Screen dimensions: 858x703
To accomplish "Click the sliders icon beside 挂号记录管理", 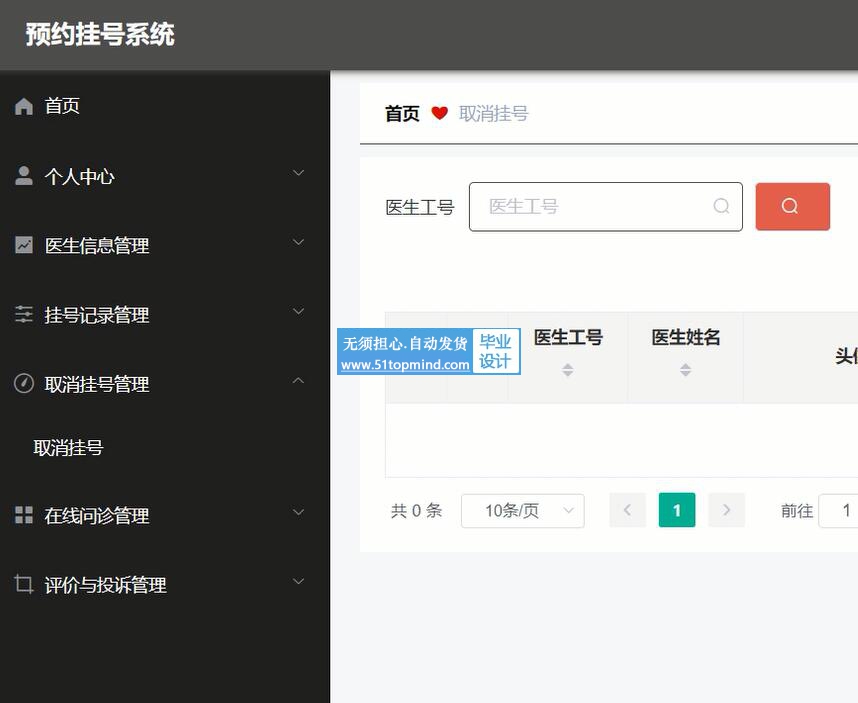I will [x=24, y=314].
